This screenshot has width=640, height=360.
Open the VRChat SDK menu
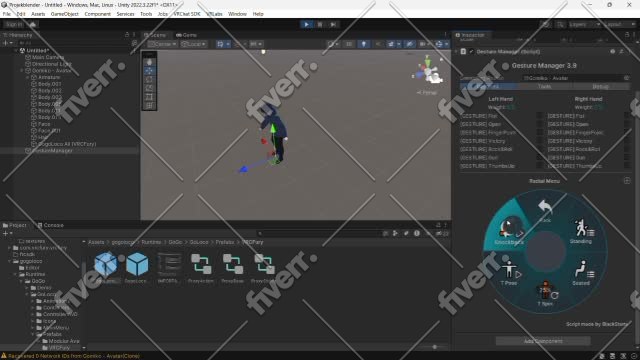tap(187, 14)
